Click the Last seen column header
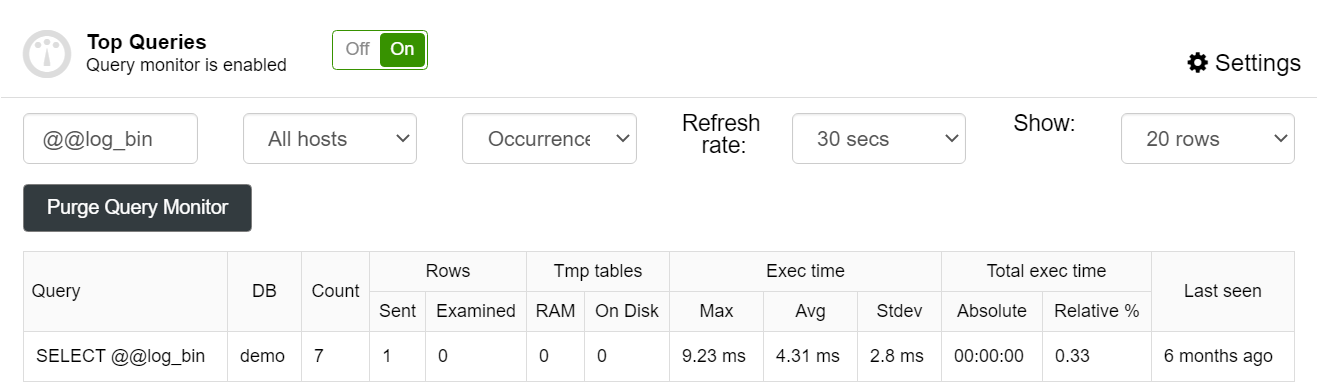 (x=1222, y=291)
